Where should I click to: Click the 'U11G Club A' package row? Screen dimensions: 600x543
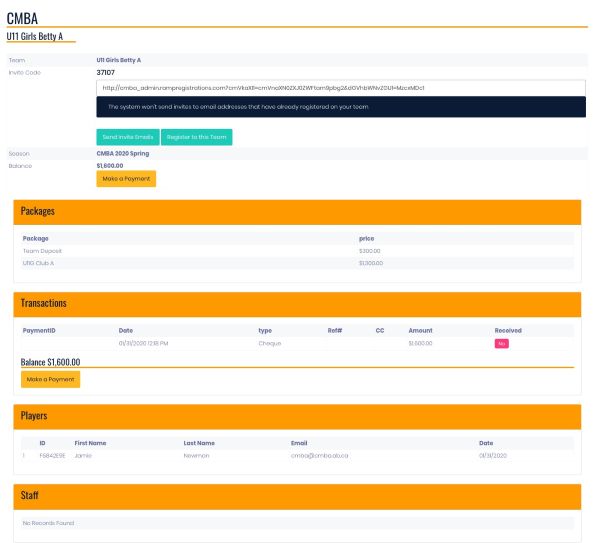[297, 263]
